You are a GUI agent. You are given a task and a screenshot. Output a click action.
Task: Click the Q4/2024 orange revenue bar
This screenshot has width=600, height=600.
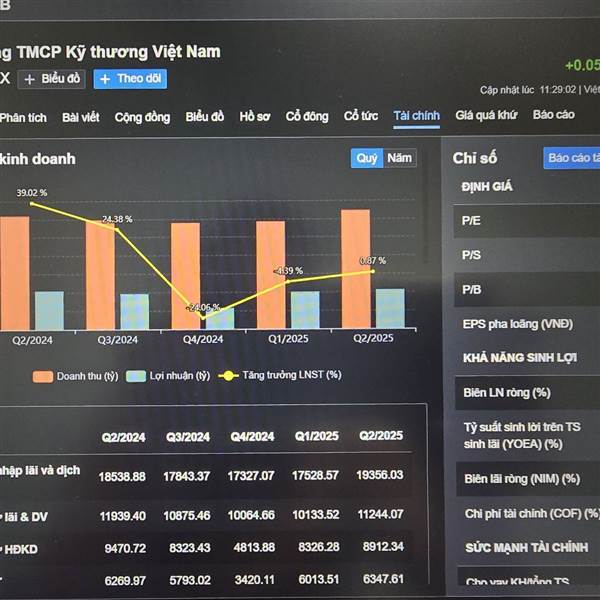coord(186,276)
